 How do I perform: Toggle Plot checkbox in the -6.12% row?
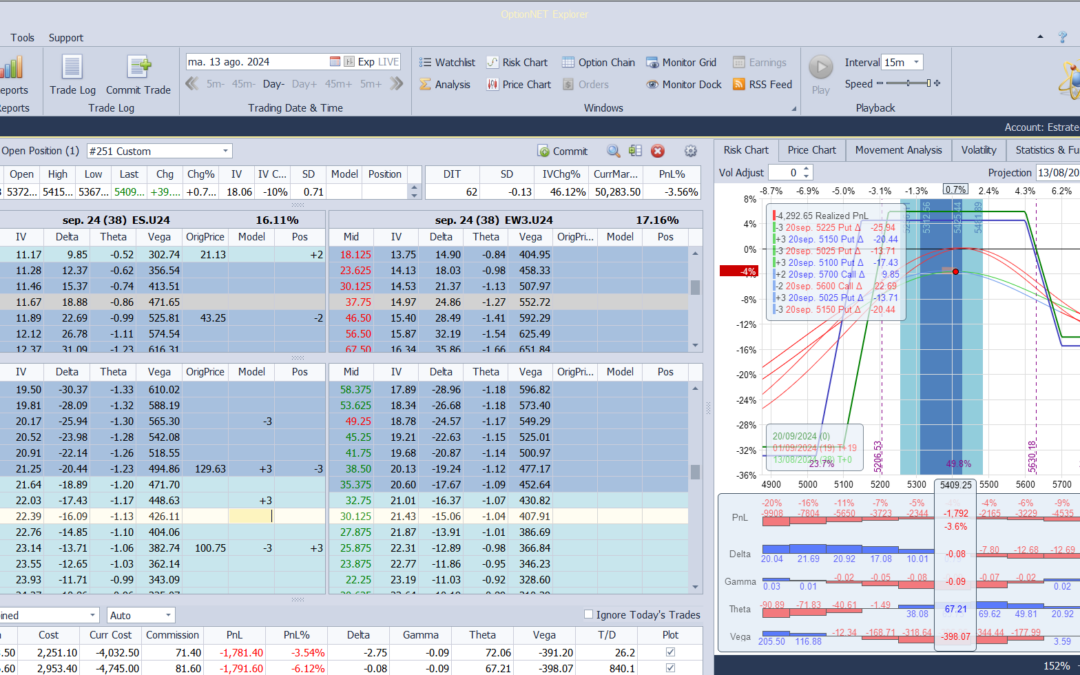point(670,668)
